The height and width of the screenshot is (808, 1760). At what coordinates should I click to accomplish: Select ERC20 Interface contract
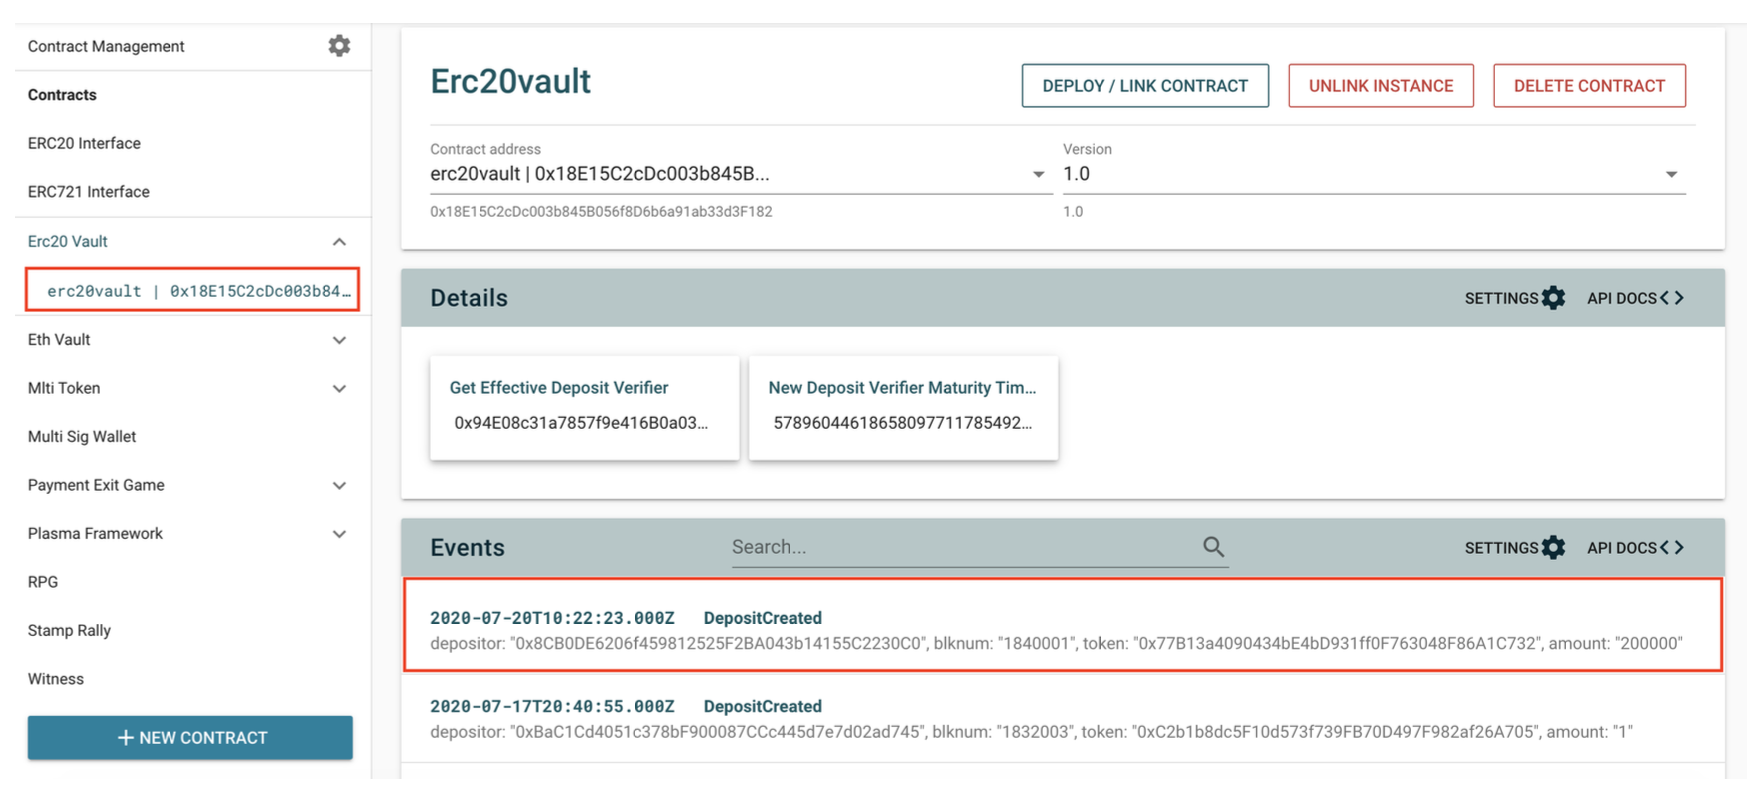pyautogui.click(x=84, y=143)
